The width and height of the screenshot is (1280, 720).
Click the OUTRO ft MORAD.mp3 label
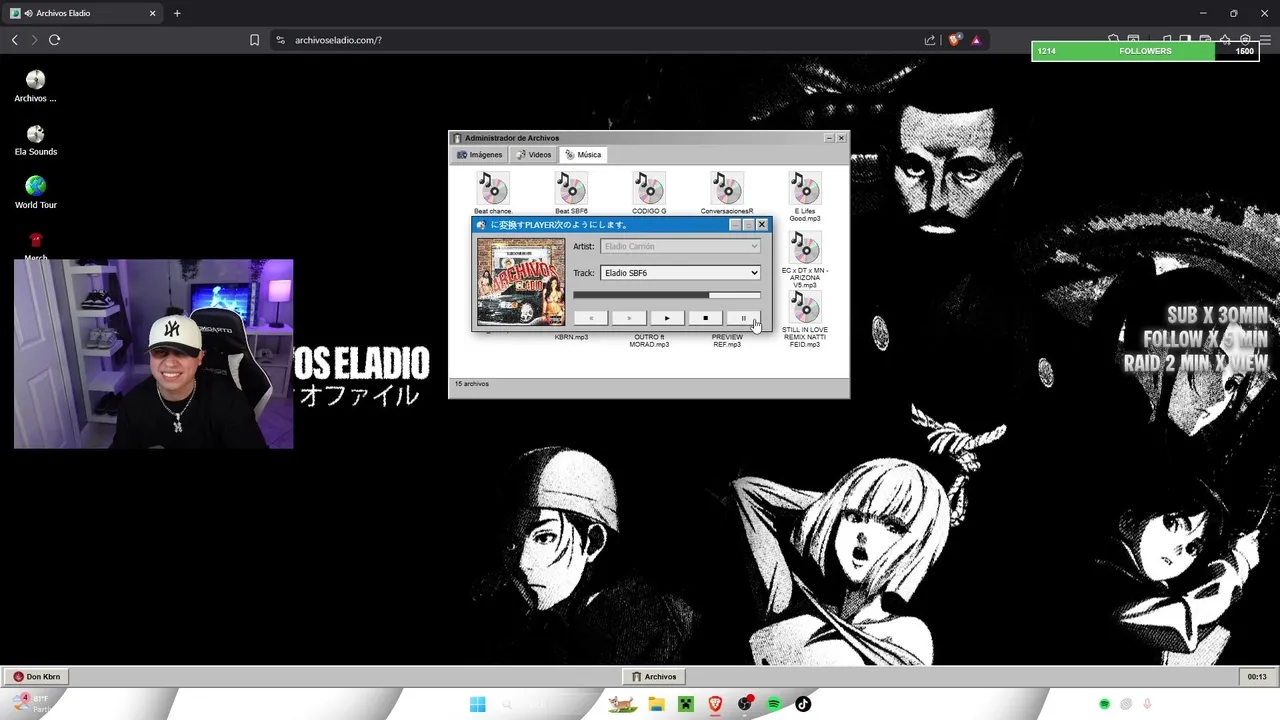649,341
